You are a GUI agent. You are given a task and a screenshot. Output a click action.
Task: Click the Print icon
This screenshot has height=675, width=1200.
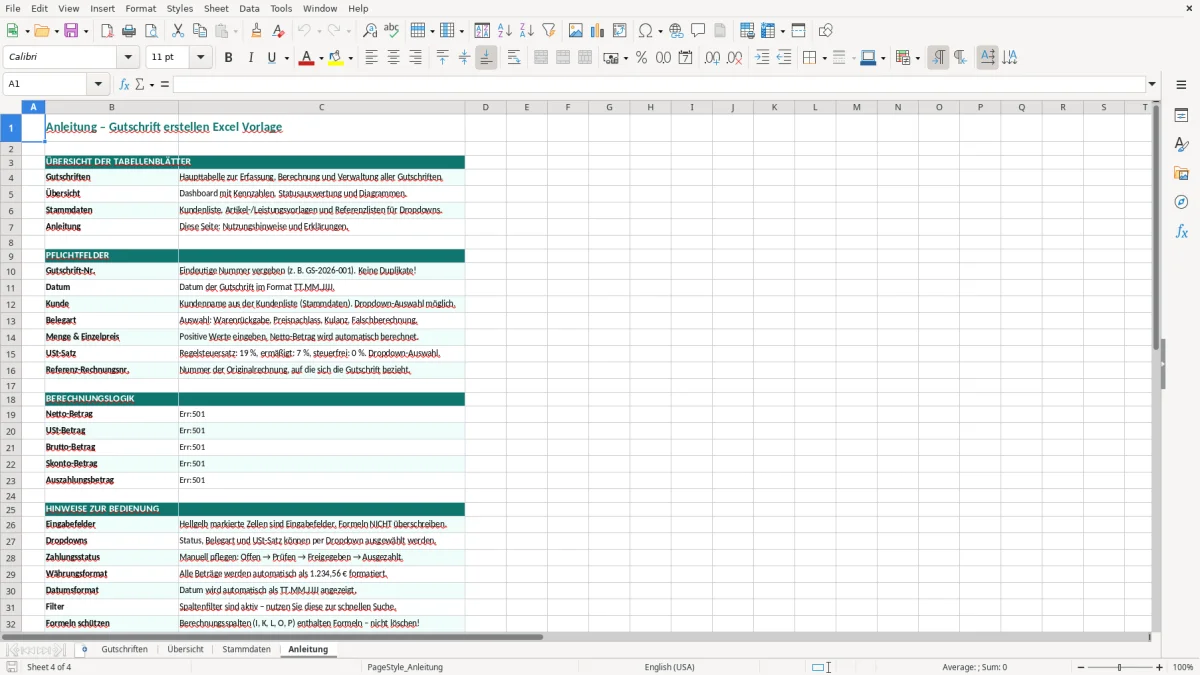(129, 31)
